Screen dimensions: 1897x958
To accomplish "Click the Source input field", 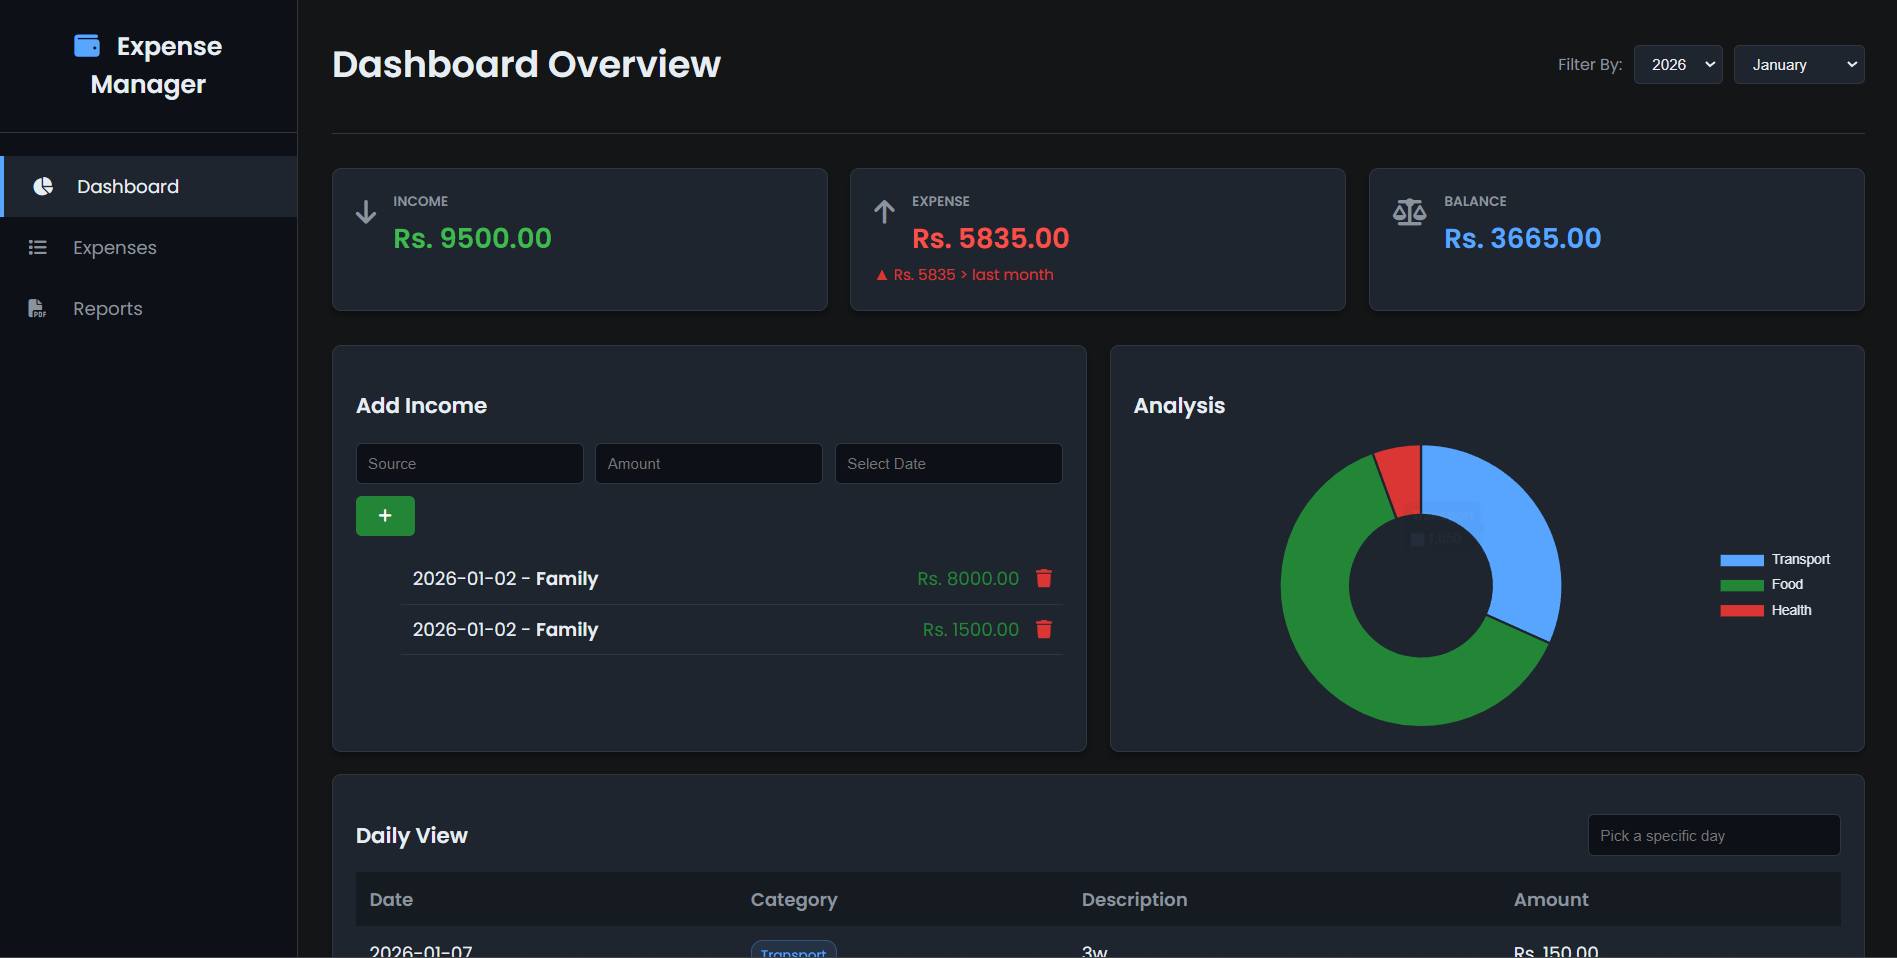I will (469, 464).
